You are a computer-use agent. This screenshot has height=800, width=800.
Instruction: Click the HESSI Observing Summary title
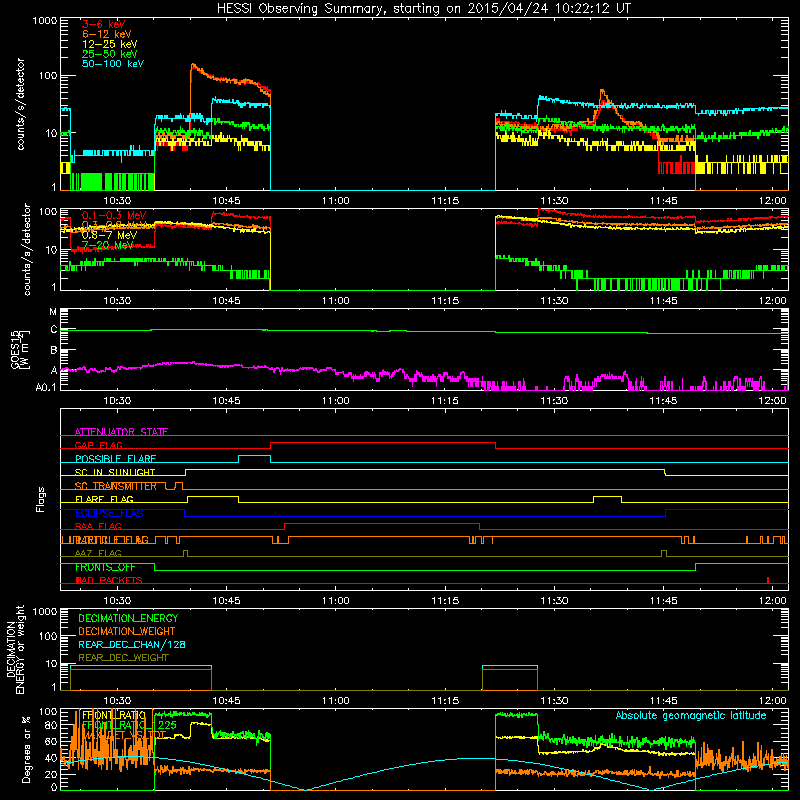coord(423,9)
